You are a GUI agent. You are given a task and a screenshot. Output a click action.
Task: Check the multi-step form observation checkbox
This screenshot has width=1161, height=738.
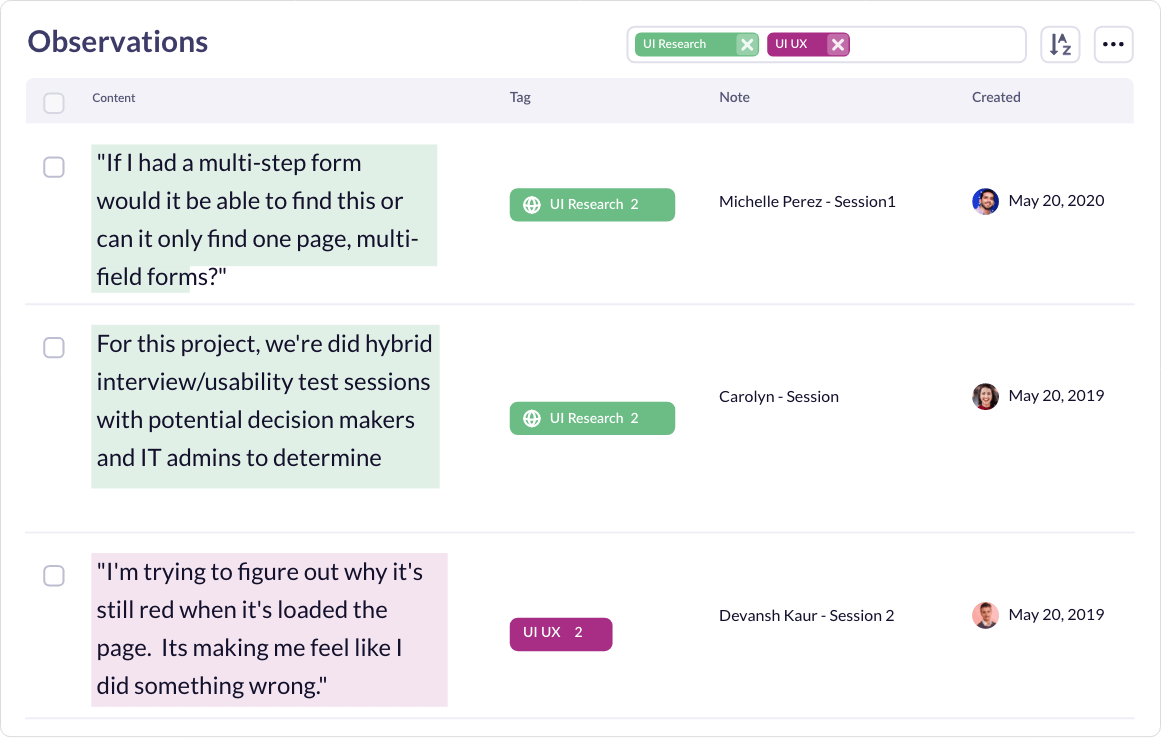coord(54,167)
